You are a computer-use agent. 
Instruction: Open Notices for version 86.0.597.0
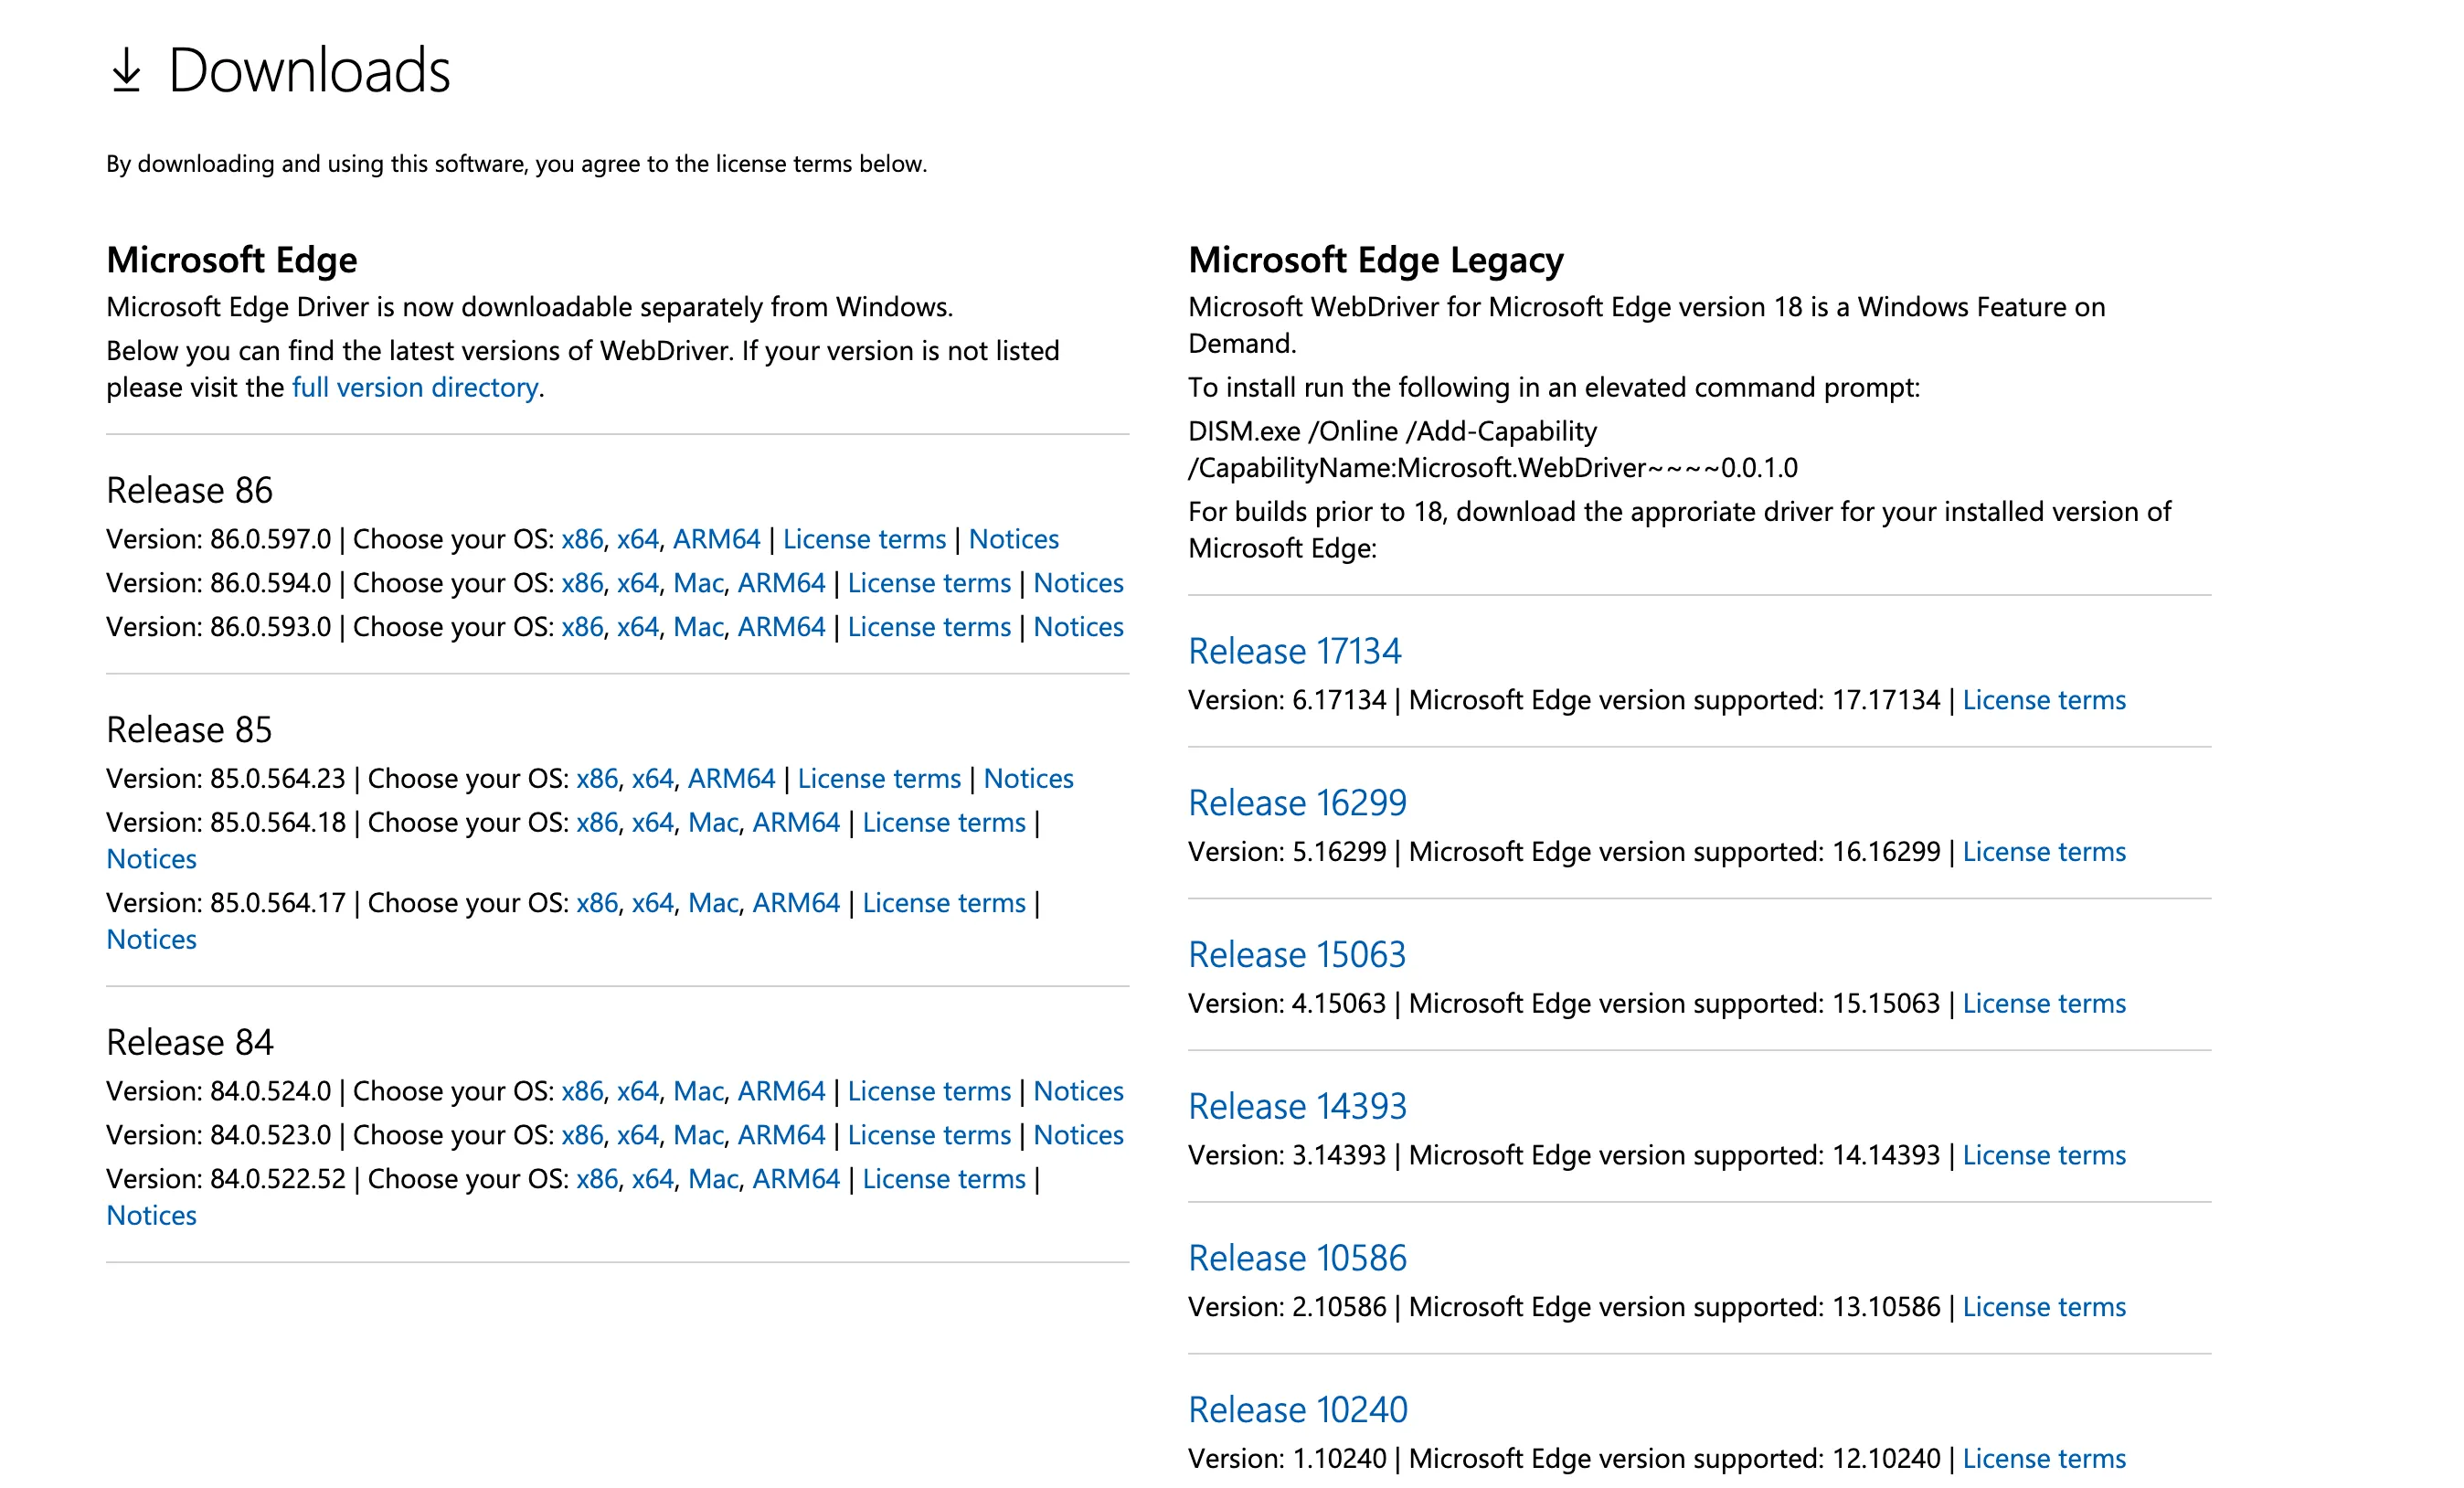pyautogui.click(x=1013, y=539)
